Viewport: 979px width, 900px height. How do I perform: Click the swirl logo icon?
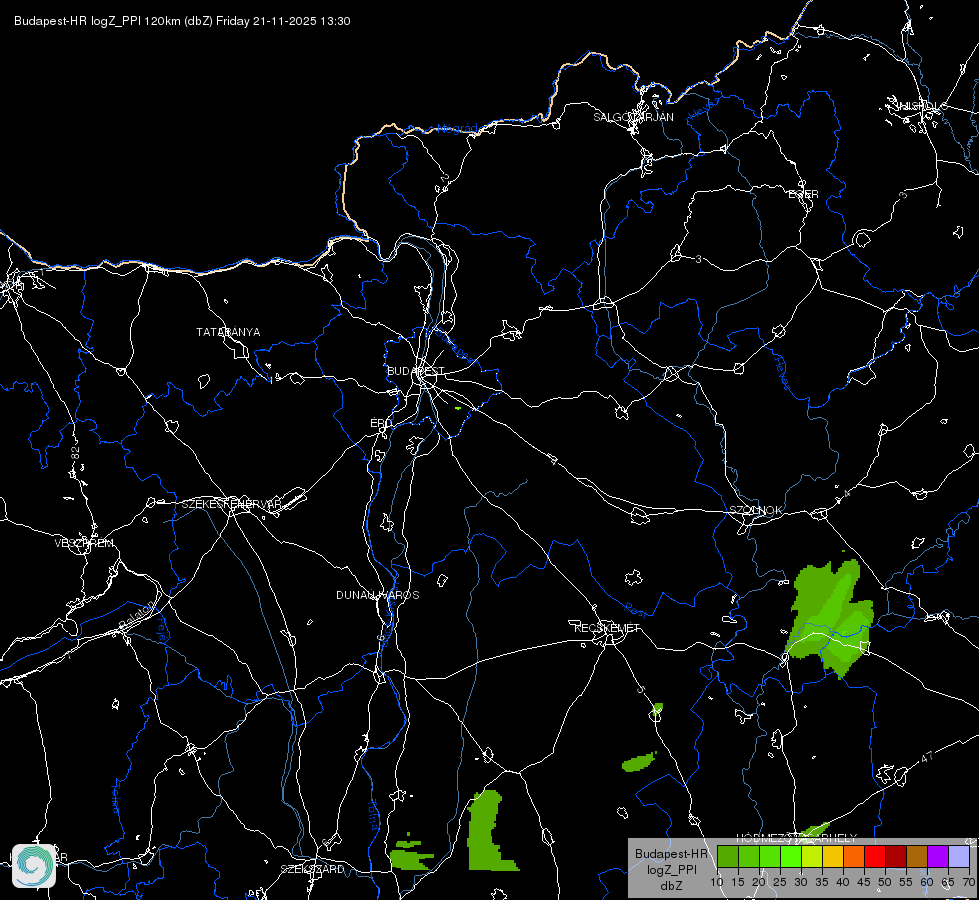coord(34,865)
